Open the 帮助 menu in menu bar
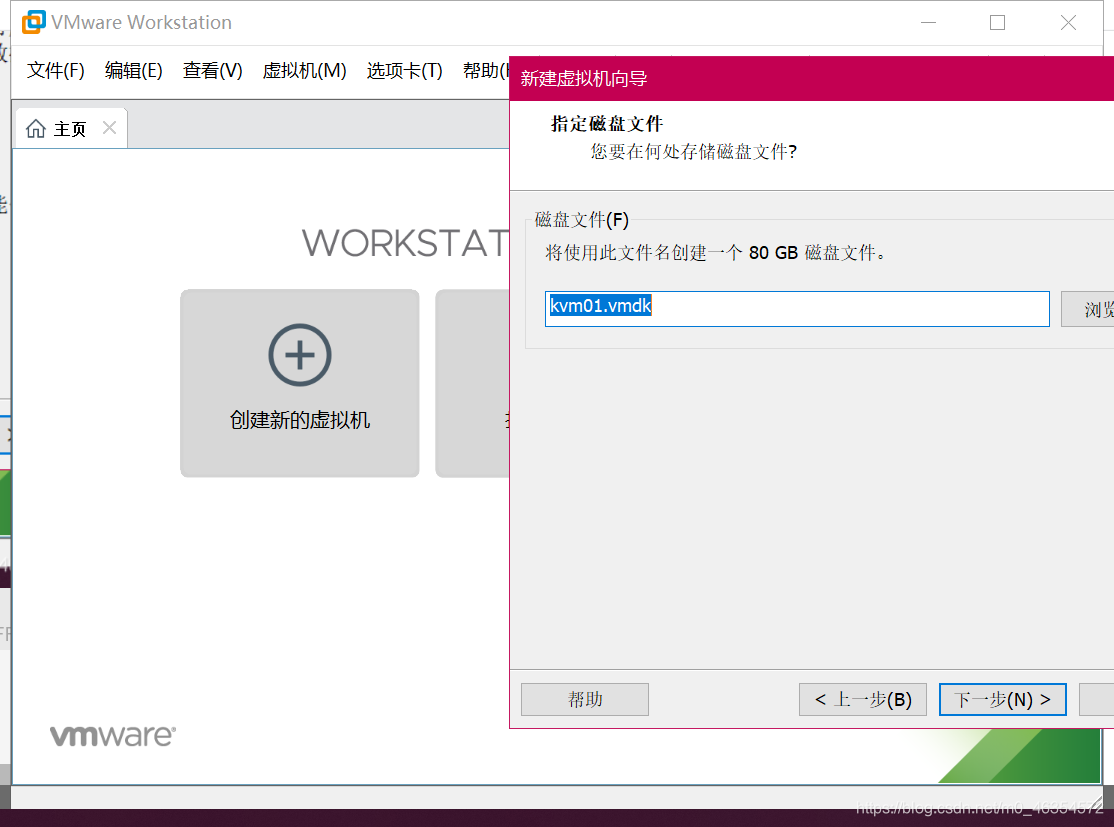Viewport: 1114px width, 827px height. (486, 70)
